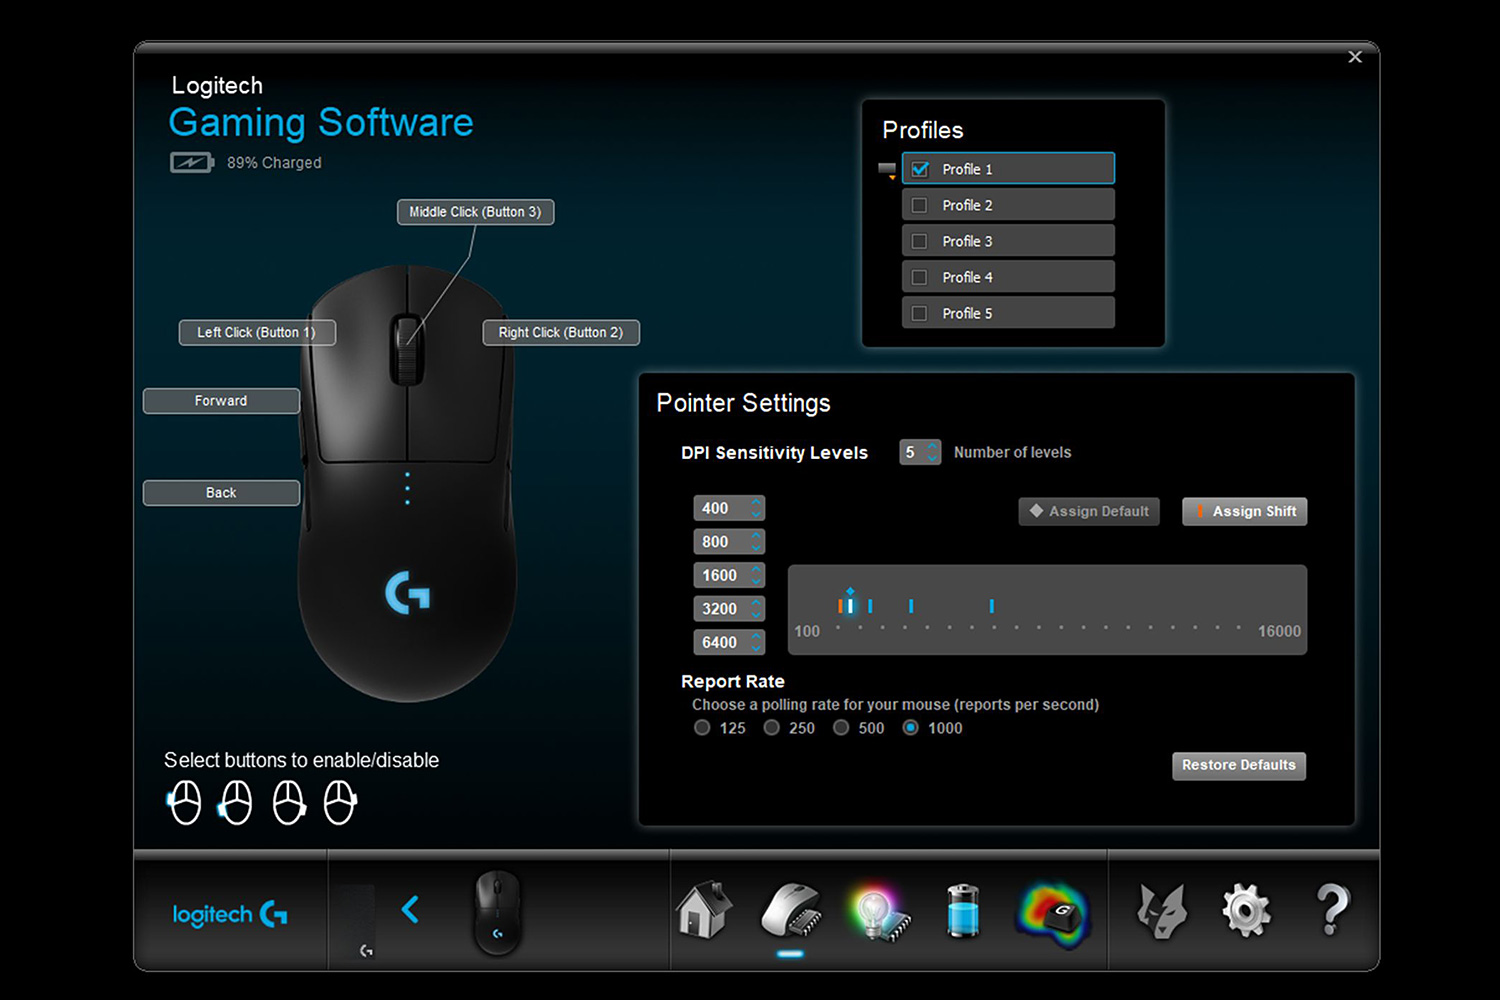1500x1000 pixels.
Task: Enable the Profile 3 checkbox
Action: 920,241
